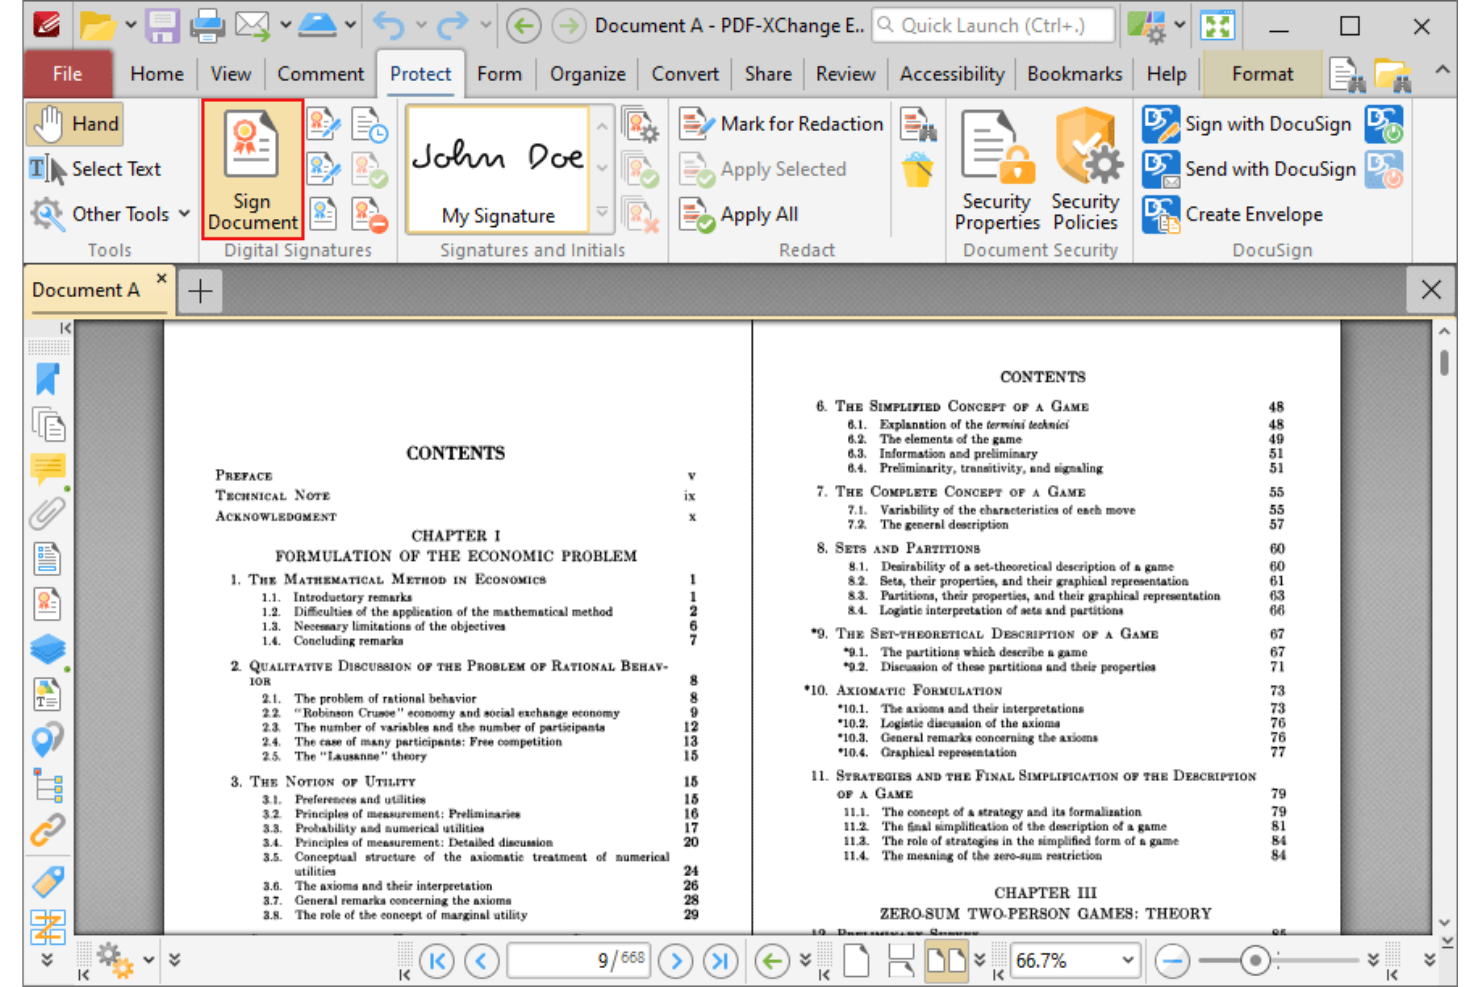The width and height of the screenshot is (1480, 987).
Task: Select the Apply All redaction icon
Action: (695, 213)
